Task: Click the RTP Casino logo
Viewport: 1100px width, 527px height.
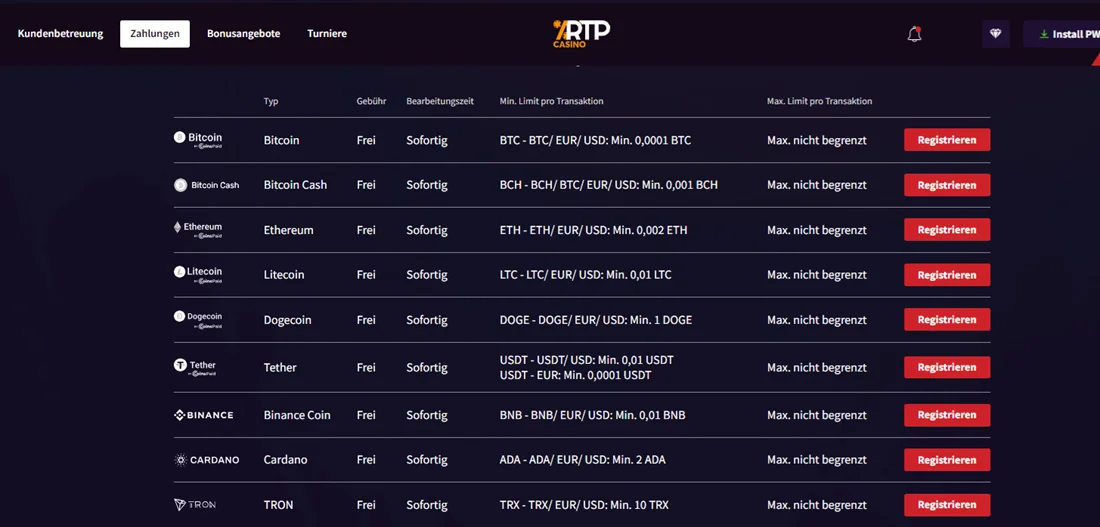Action: (581, 34)
